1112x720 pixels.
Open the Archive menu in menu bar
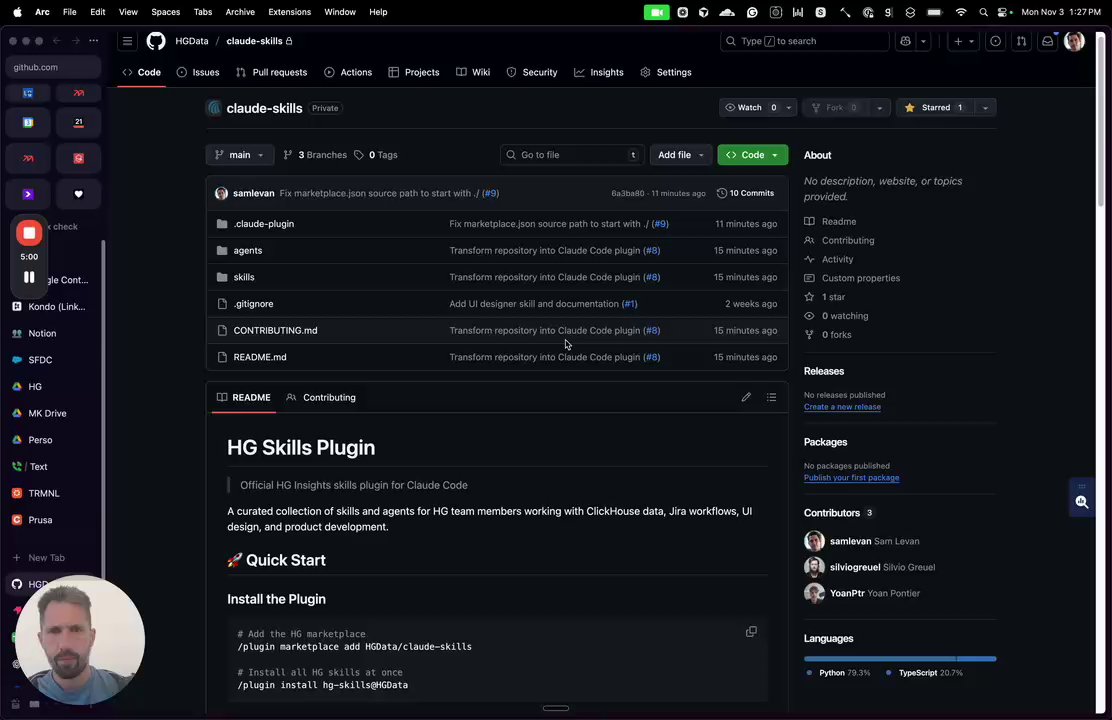point(240,12)
